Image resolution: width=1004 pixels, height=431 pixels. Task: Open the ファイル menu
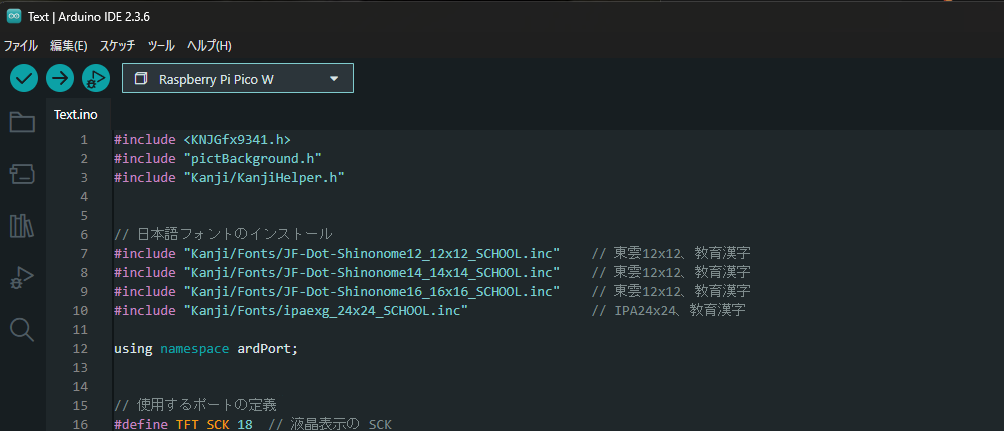pos(20,45)
